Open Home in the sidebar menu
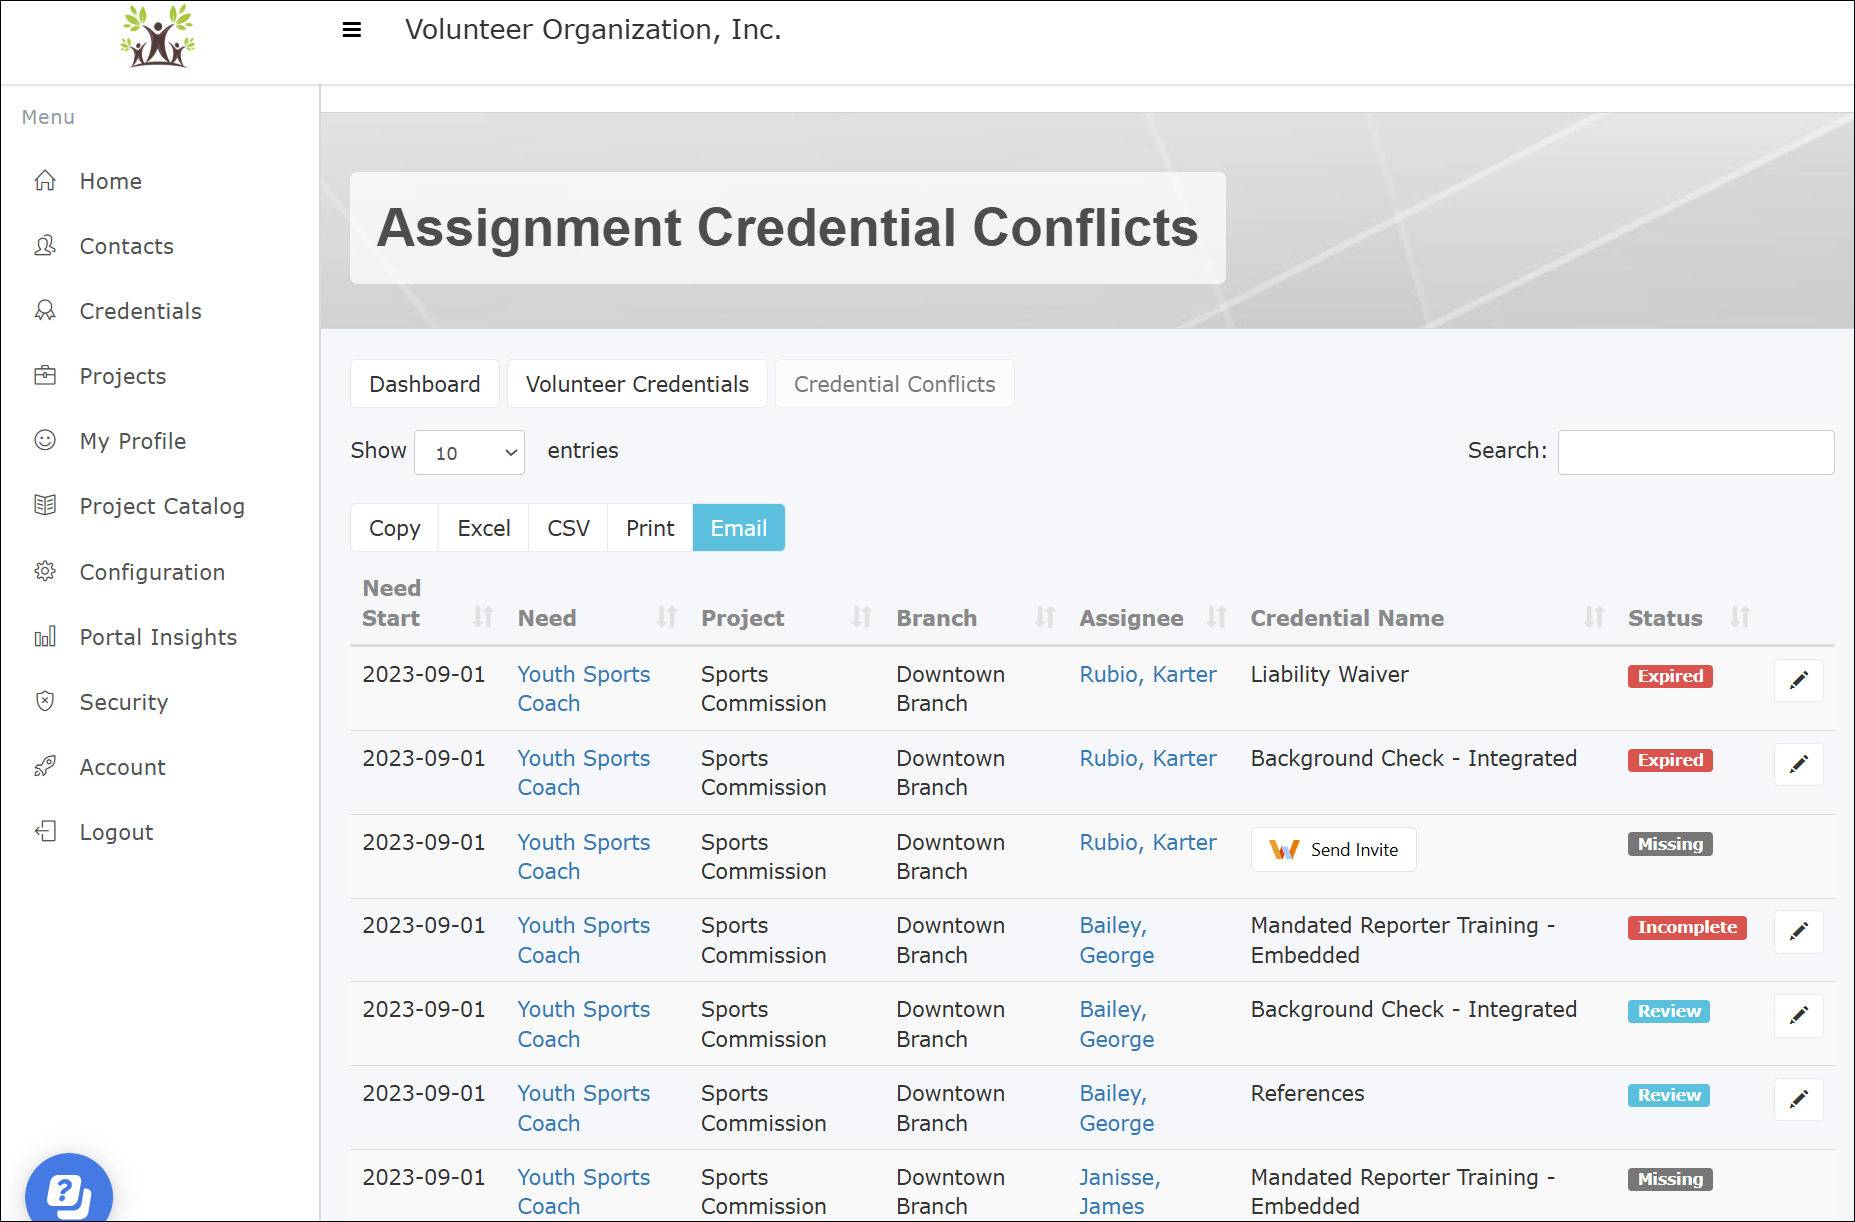1855x1222 pixels. point(111,181)
